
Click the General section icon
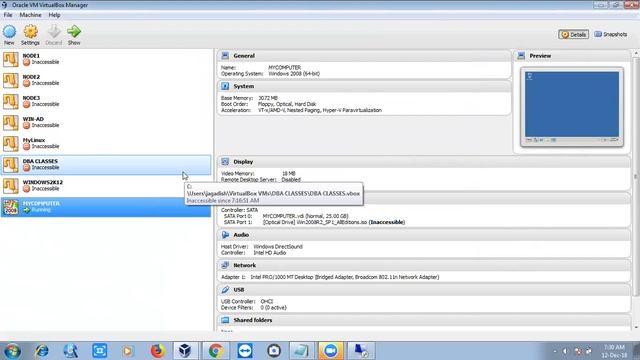[x=225, y=56]
